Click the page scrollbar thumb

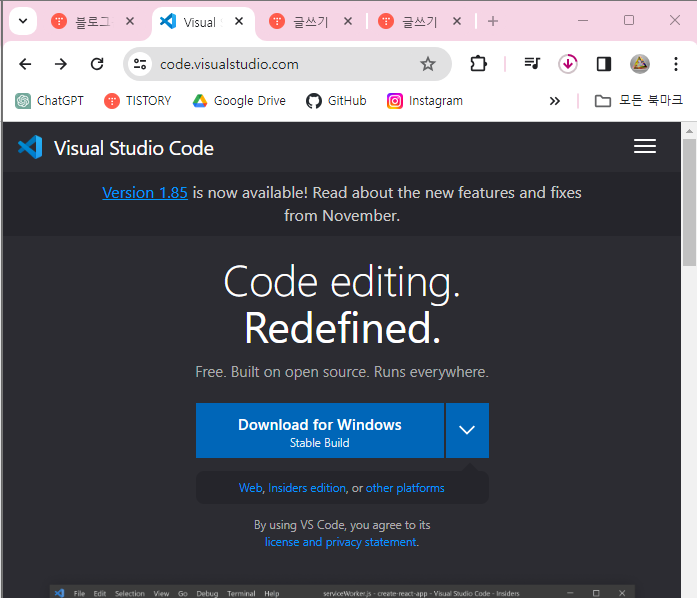(x=689, y=202)
